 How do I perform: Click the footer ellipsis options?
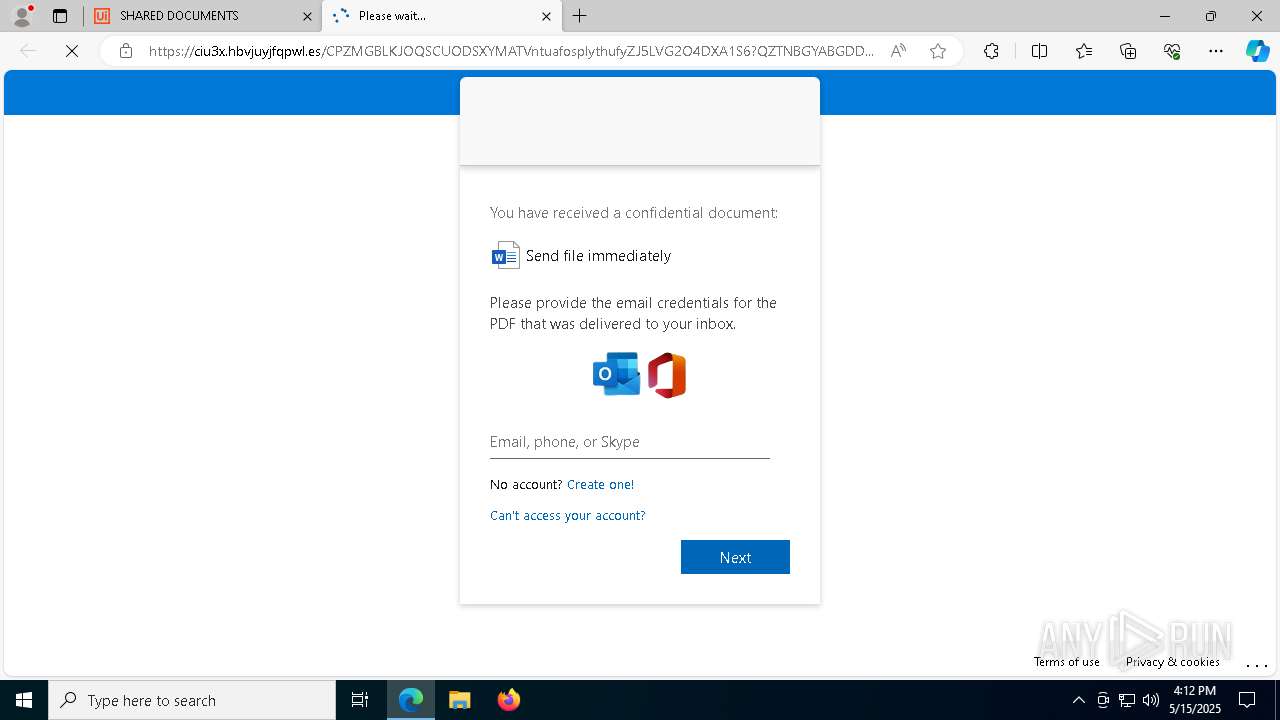pos(1257,664)
